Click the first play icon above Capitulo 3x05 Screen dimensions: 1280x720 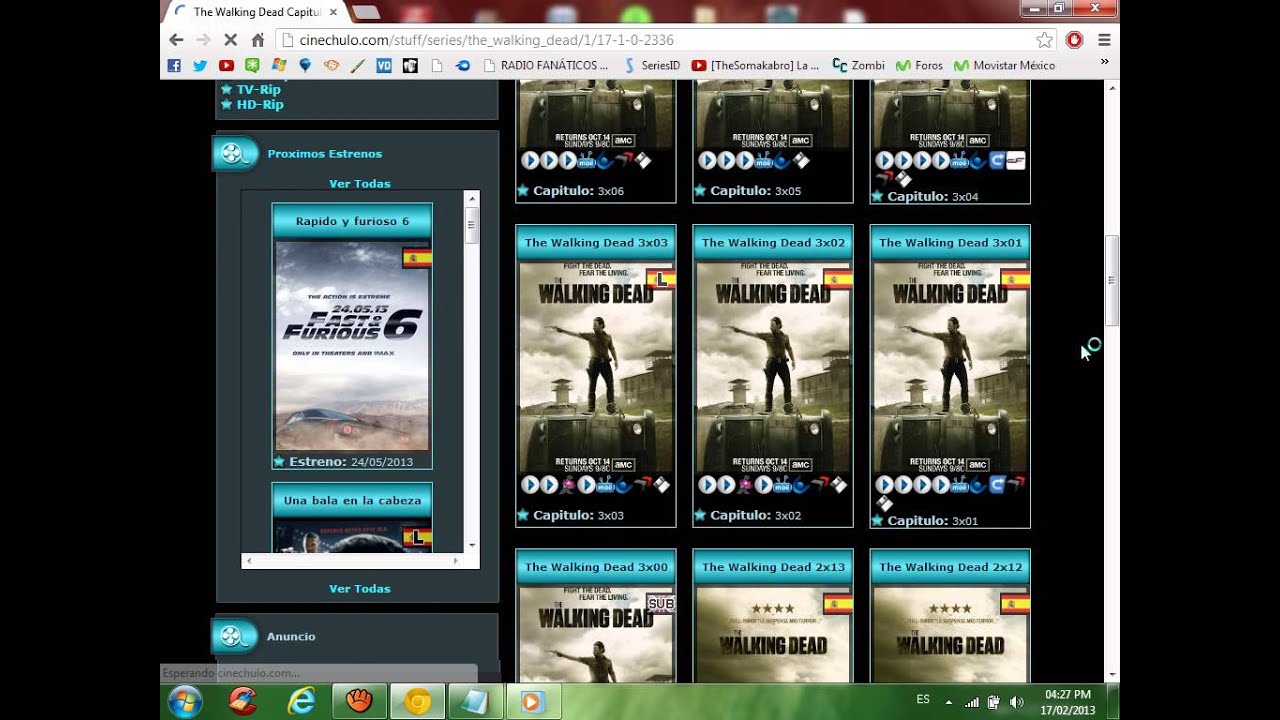pos(707,160)
